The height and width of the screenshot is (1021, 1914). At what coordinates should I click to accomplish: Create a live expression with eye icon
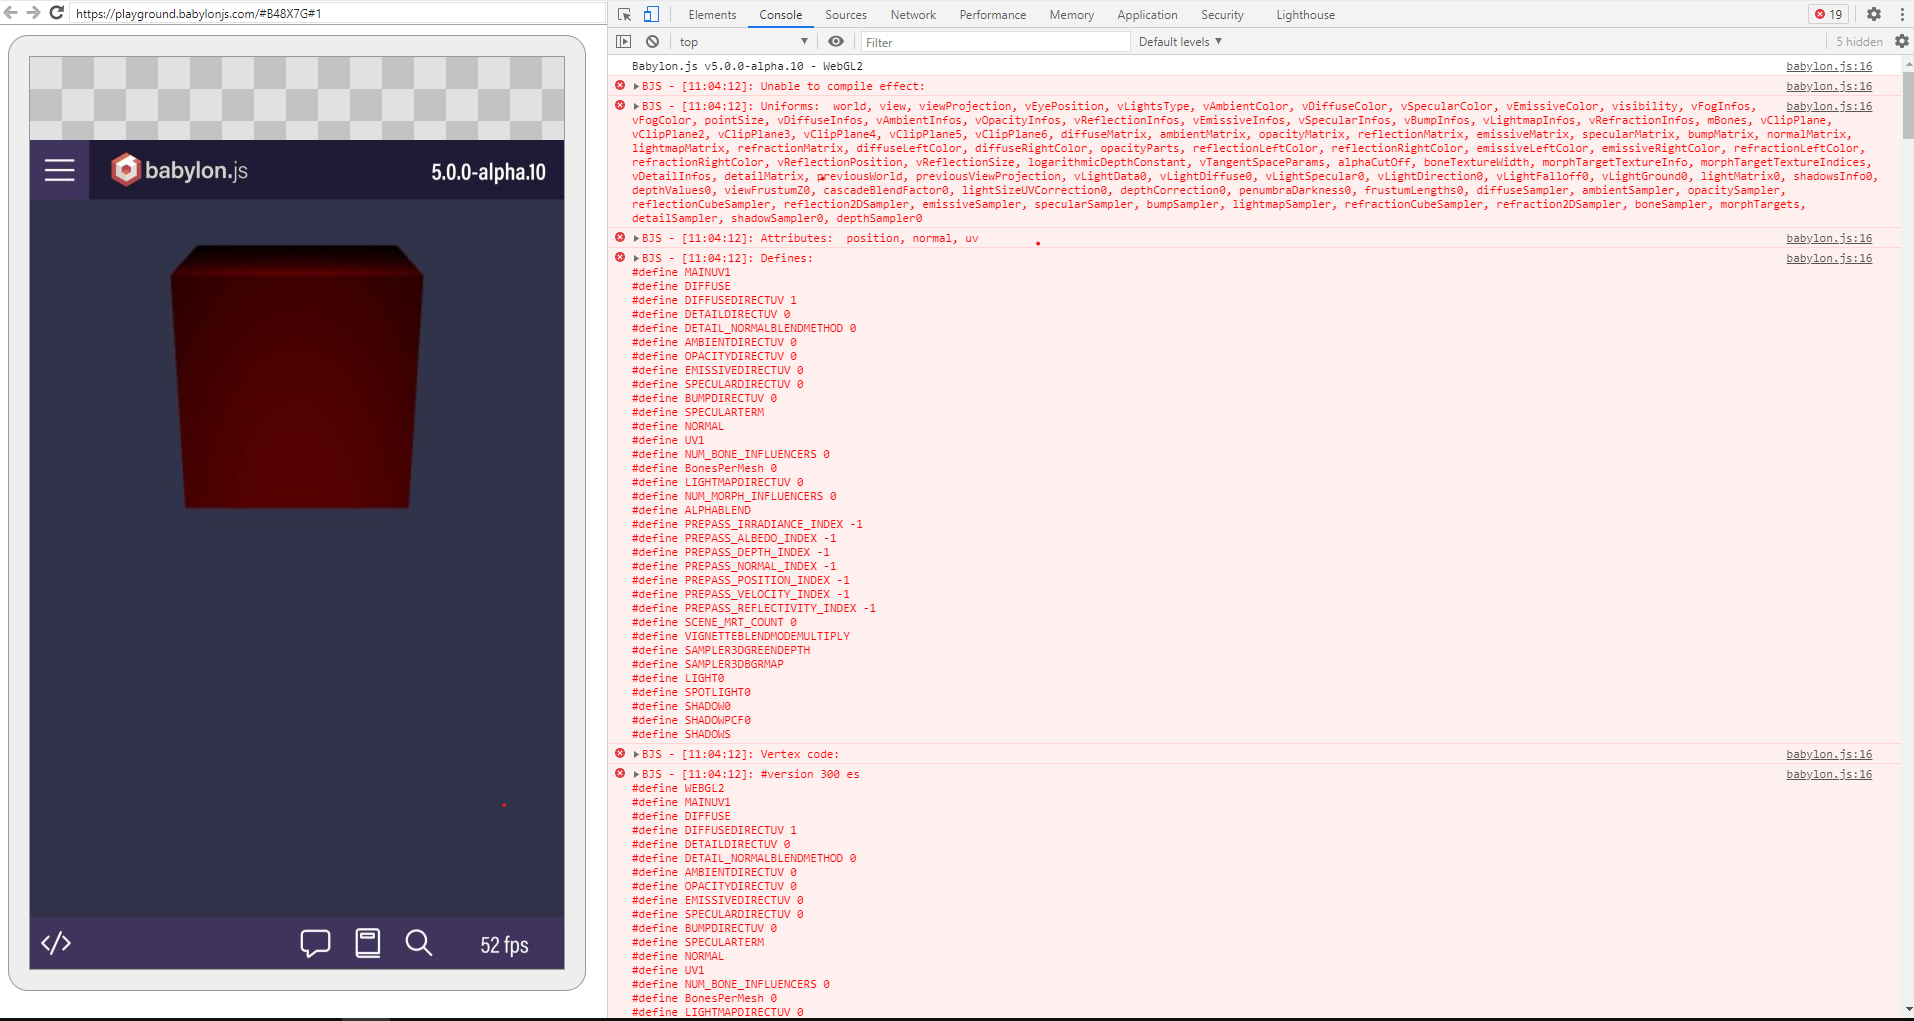(836, 41)
